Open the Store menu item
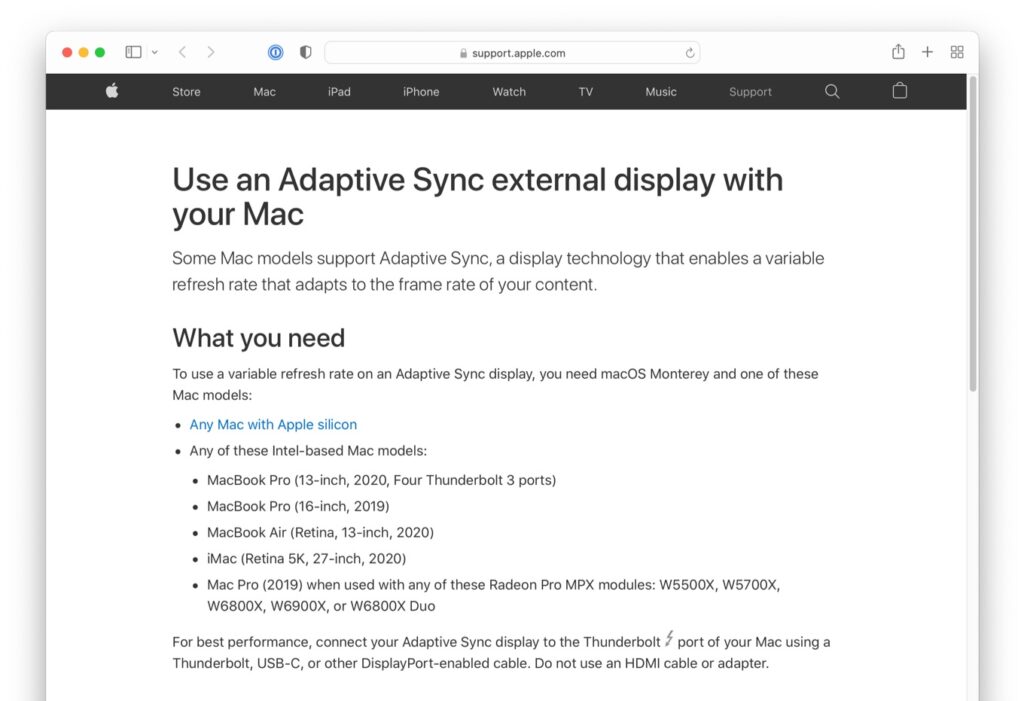The height and width of the screenshot is (701, 1024). 186,91
